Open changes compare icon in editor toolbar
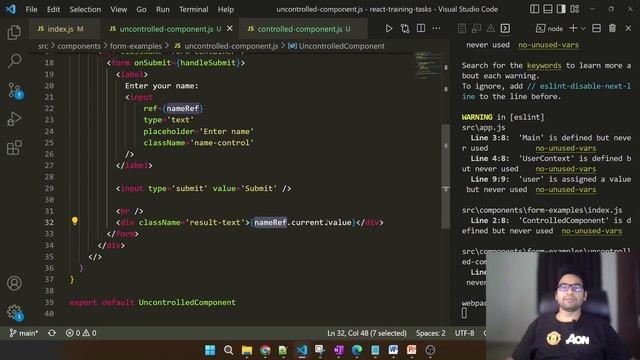This screenshot has width=640, height=360. click(x=405, y=28)
